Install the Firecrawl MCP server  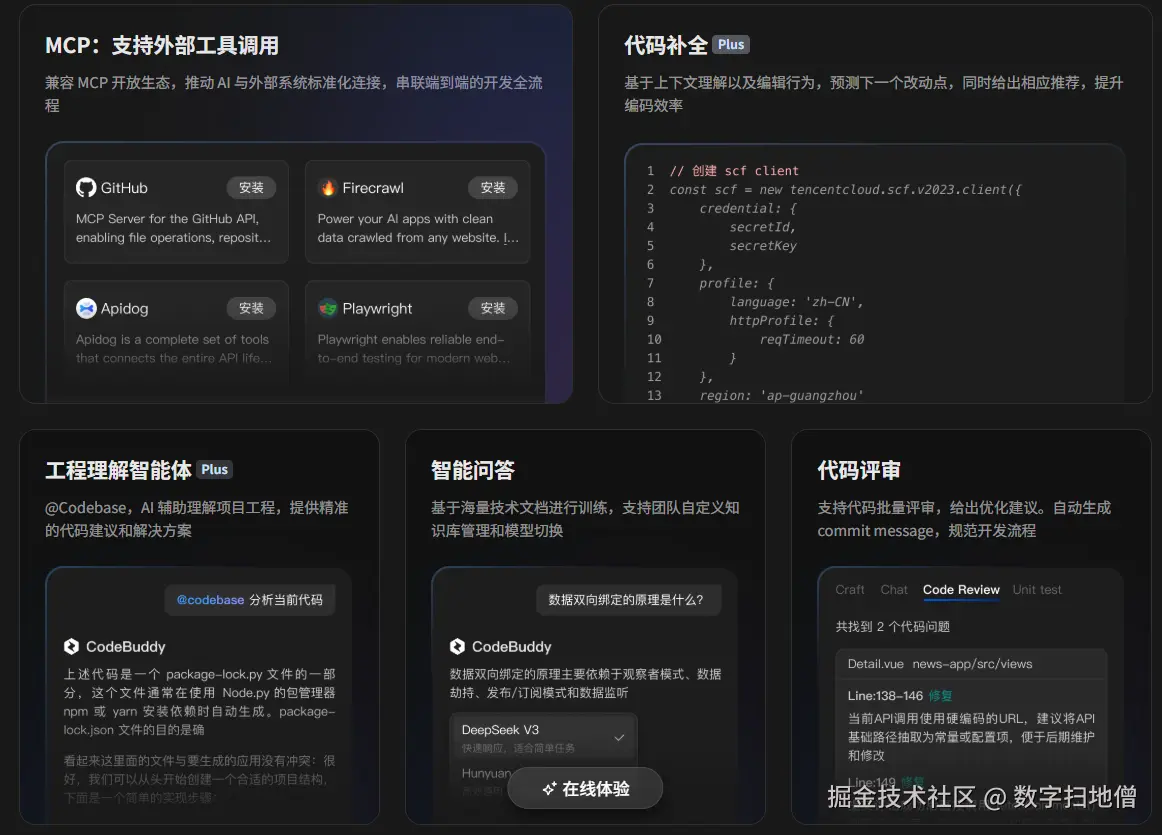coord(493,187)
